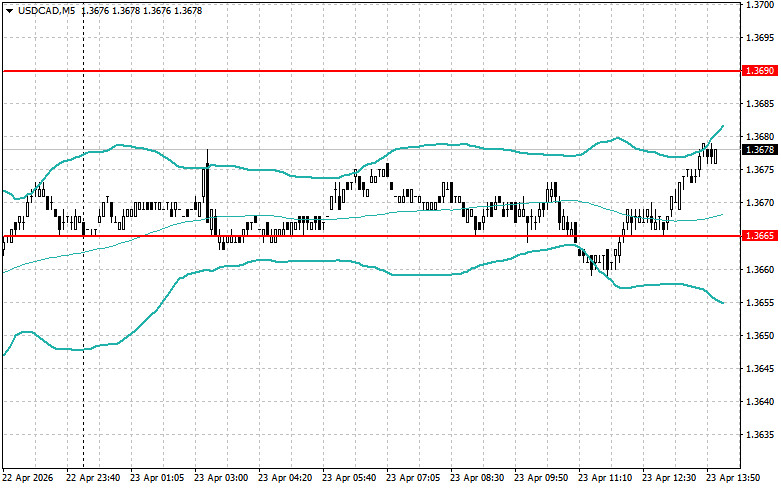781x489 pixels.
Task: Click the 1.3685 price scale value
Action: [760, 104]
